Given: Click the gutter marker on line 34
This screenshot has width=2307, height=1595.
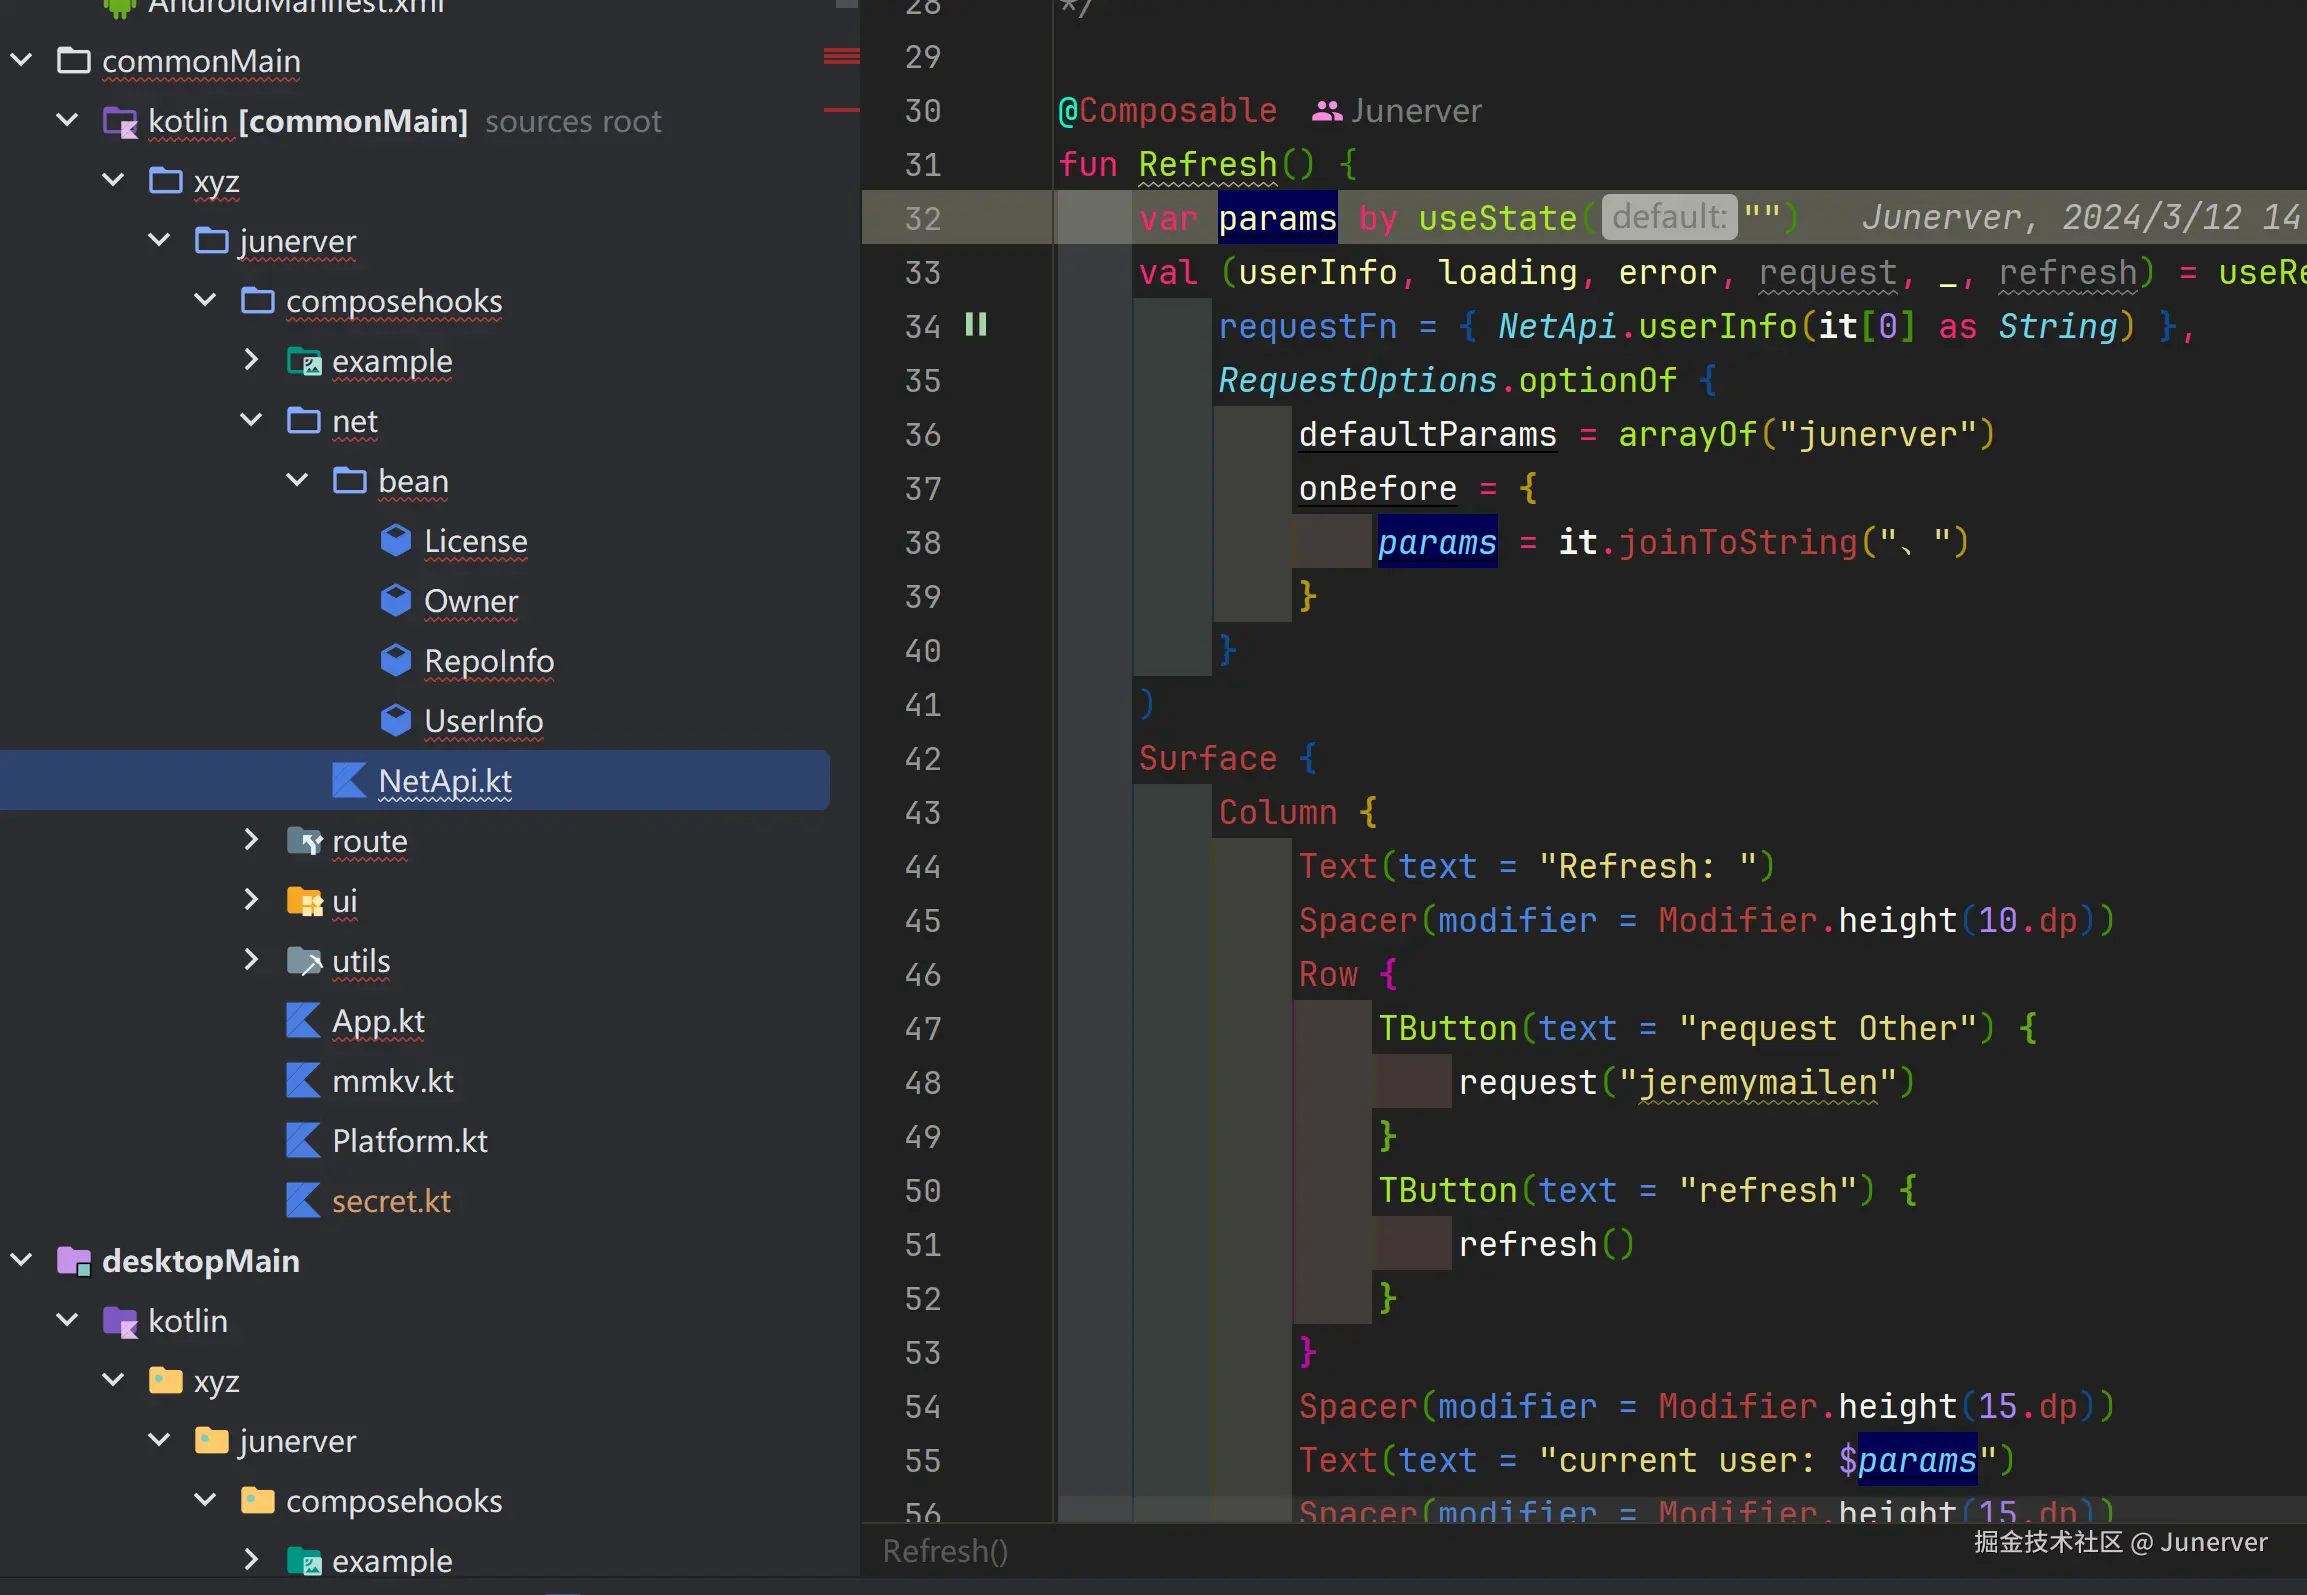Looking at the screenshot, I should 976,325.
